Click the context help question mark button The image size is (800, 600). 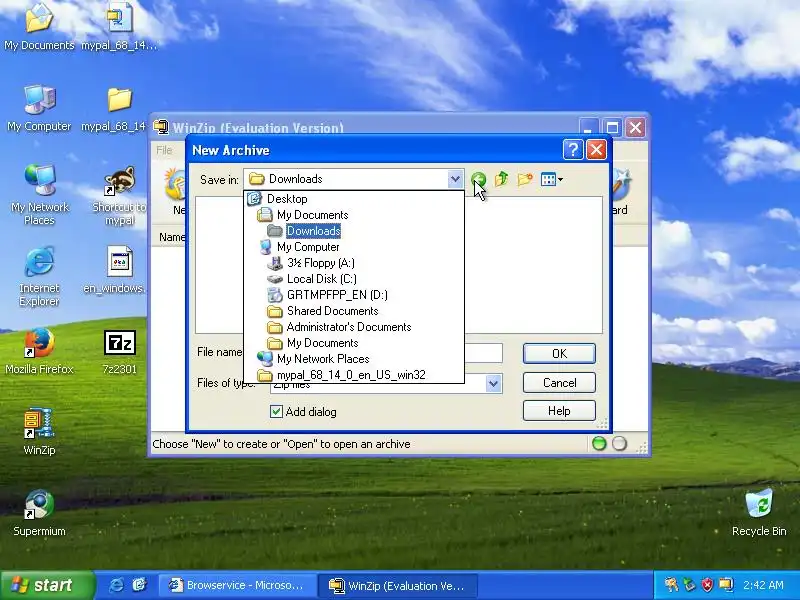(572, 150)
